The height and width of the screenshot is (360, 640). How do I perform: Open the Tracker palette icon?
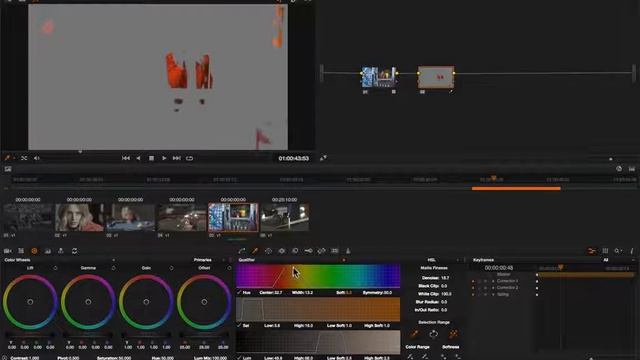[x=282, y=251]
